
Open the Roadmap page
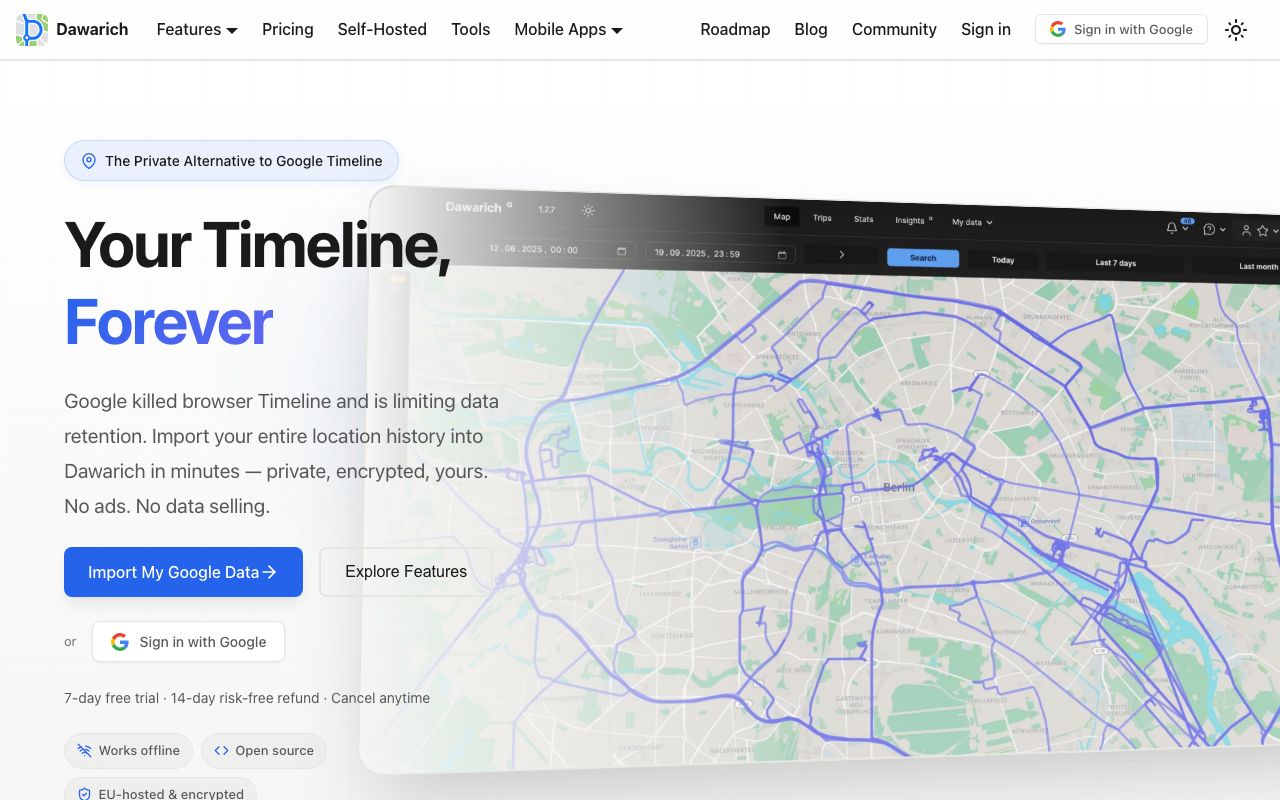[735, 30]
